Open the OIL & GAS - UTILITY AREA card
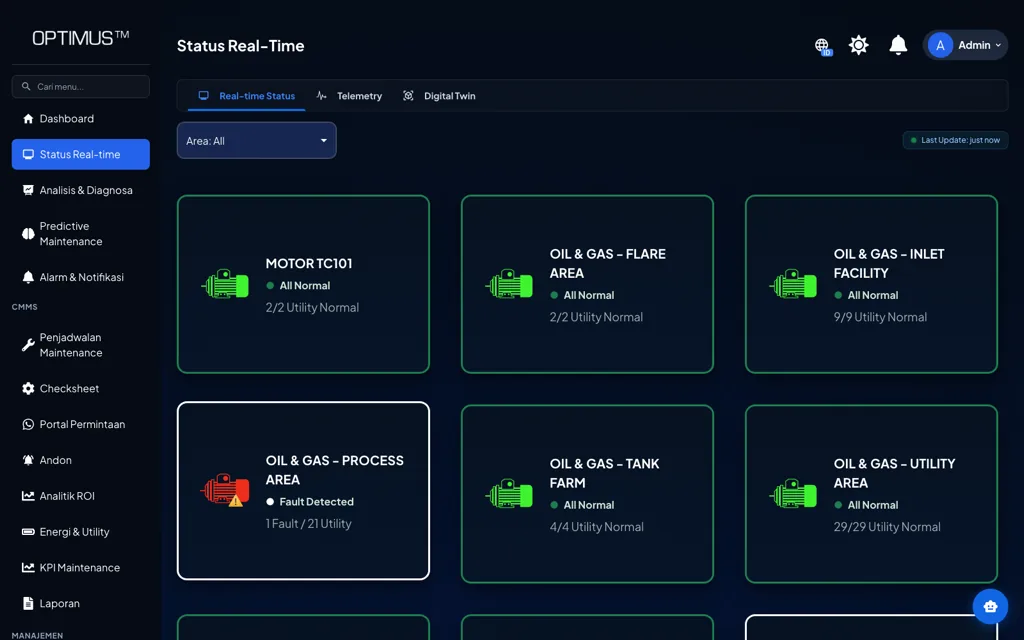Image resolution: width=1024 pixels, height=640 pixels. pyautogui.click(x=871, y=494)
